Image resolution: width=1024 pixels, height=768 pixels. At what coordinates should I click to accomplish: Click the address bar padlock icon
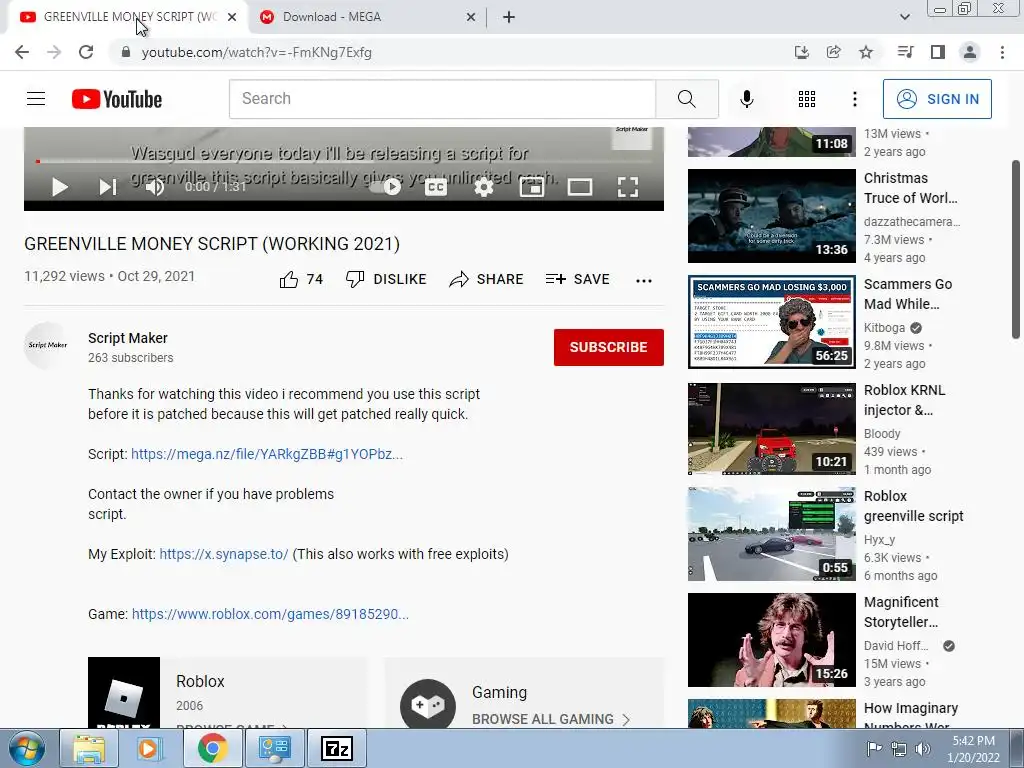tap(126, 52)
